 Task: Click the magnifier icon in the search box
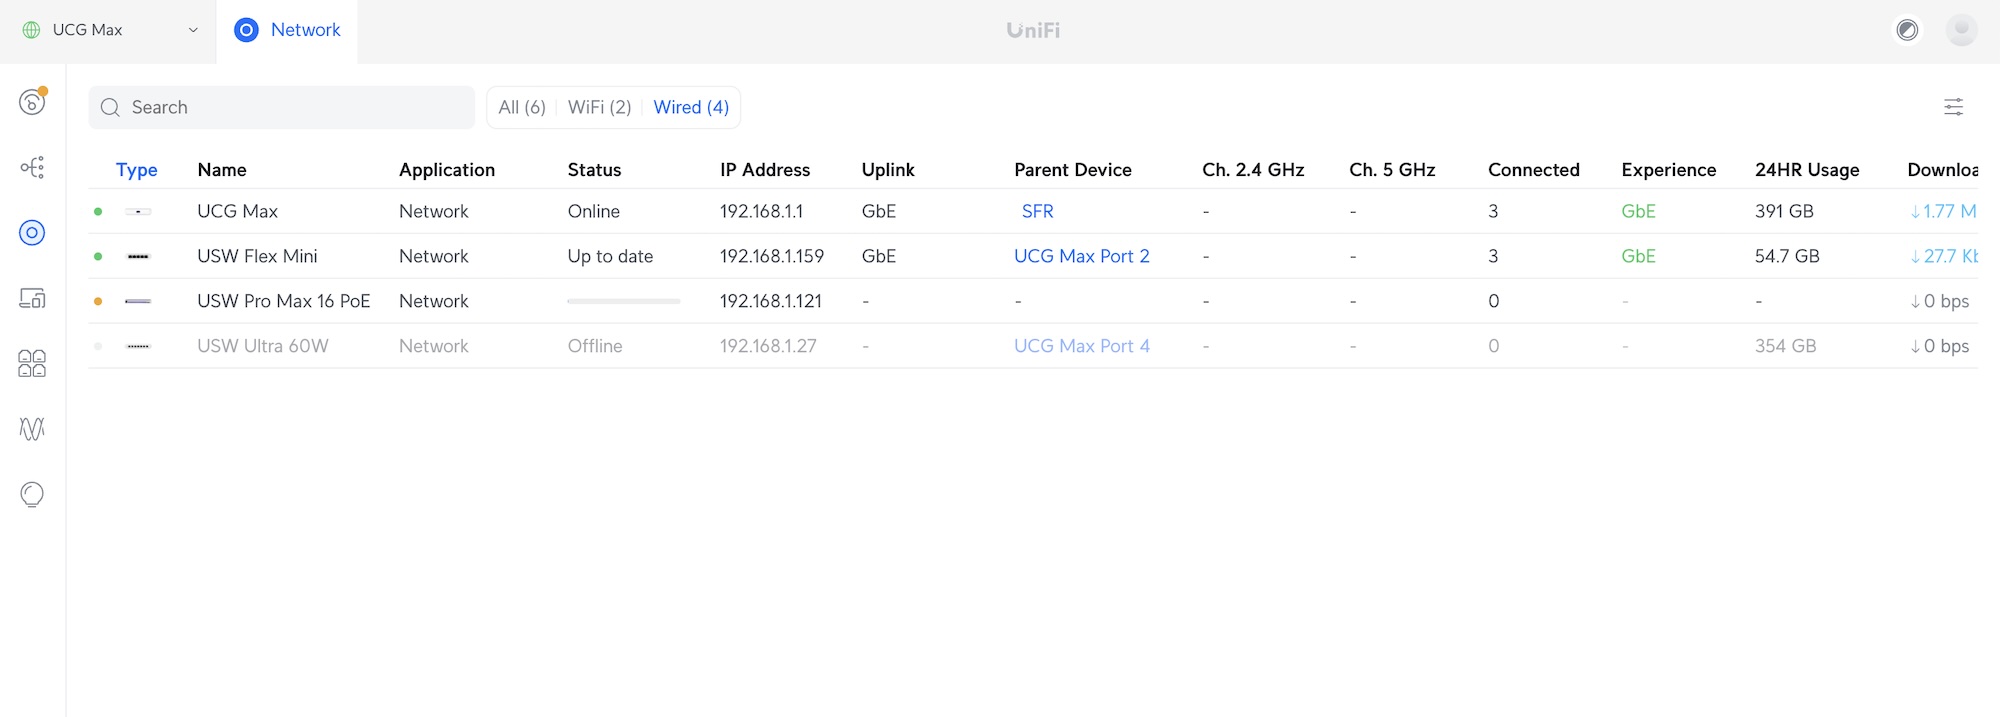(x=111, y=108)
